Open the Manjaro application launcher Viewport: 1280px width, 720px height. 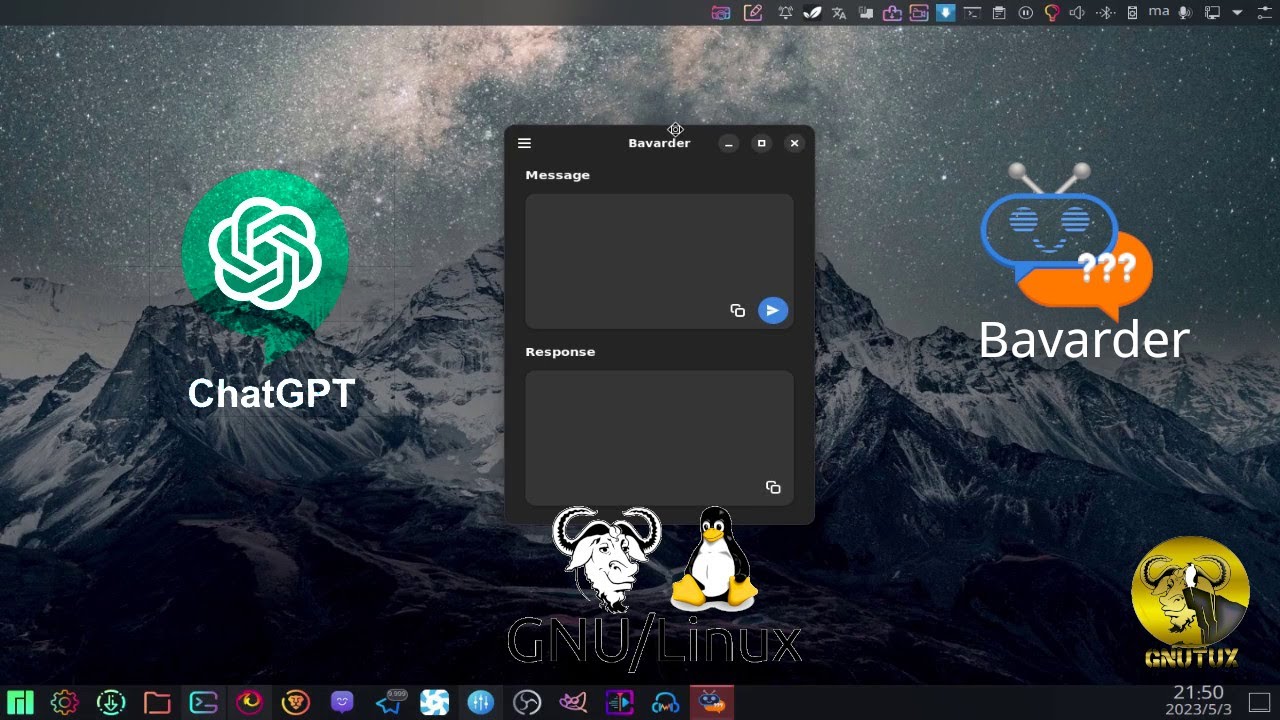pos(20,703)
